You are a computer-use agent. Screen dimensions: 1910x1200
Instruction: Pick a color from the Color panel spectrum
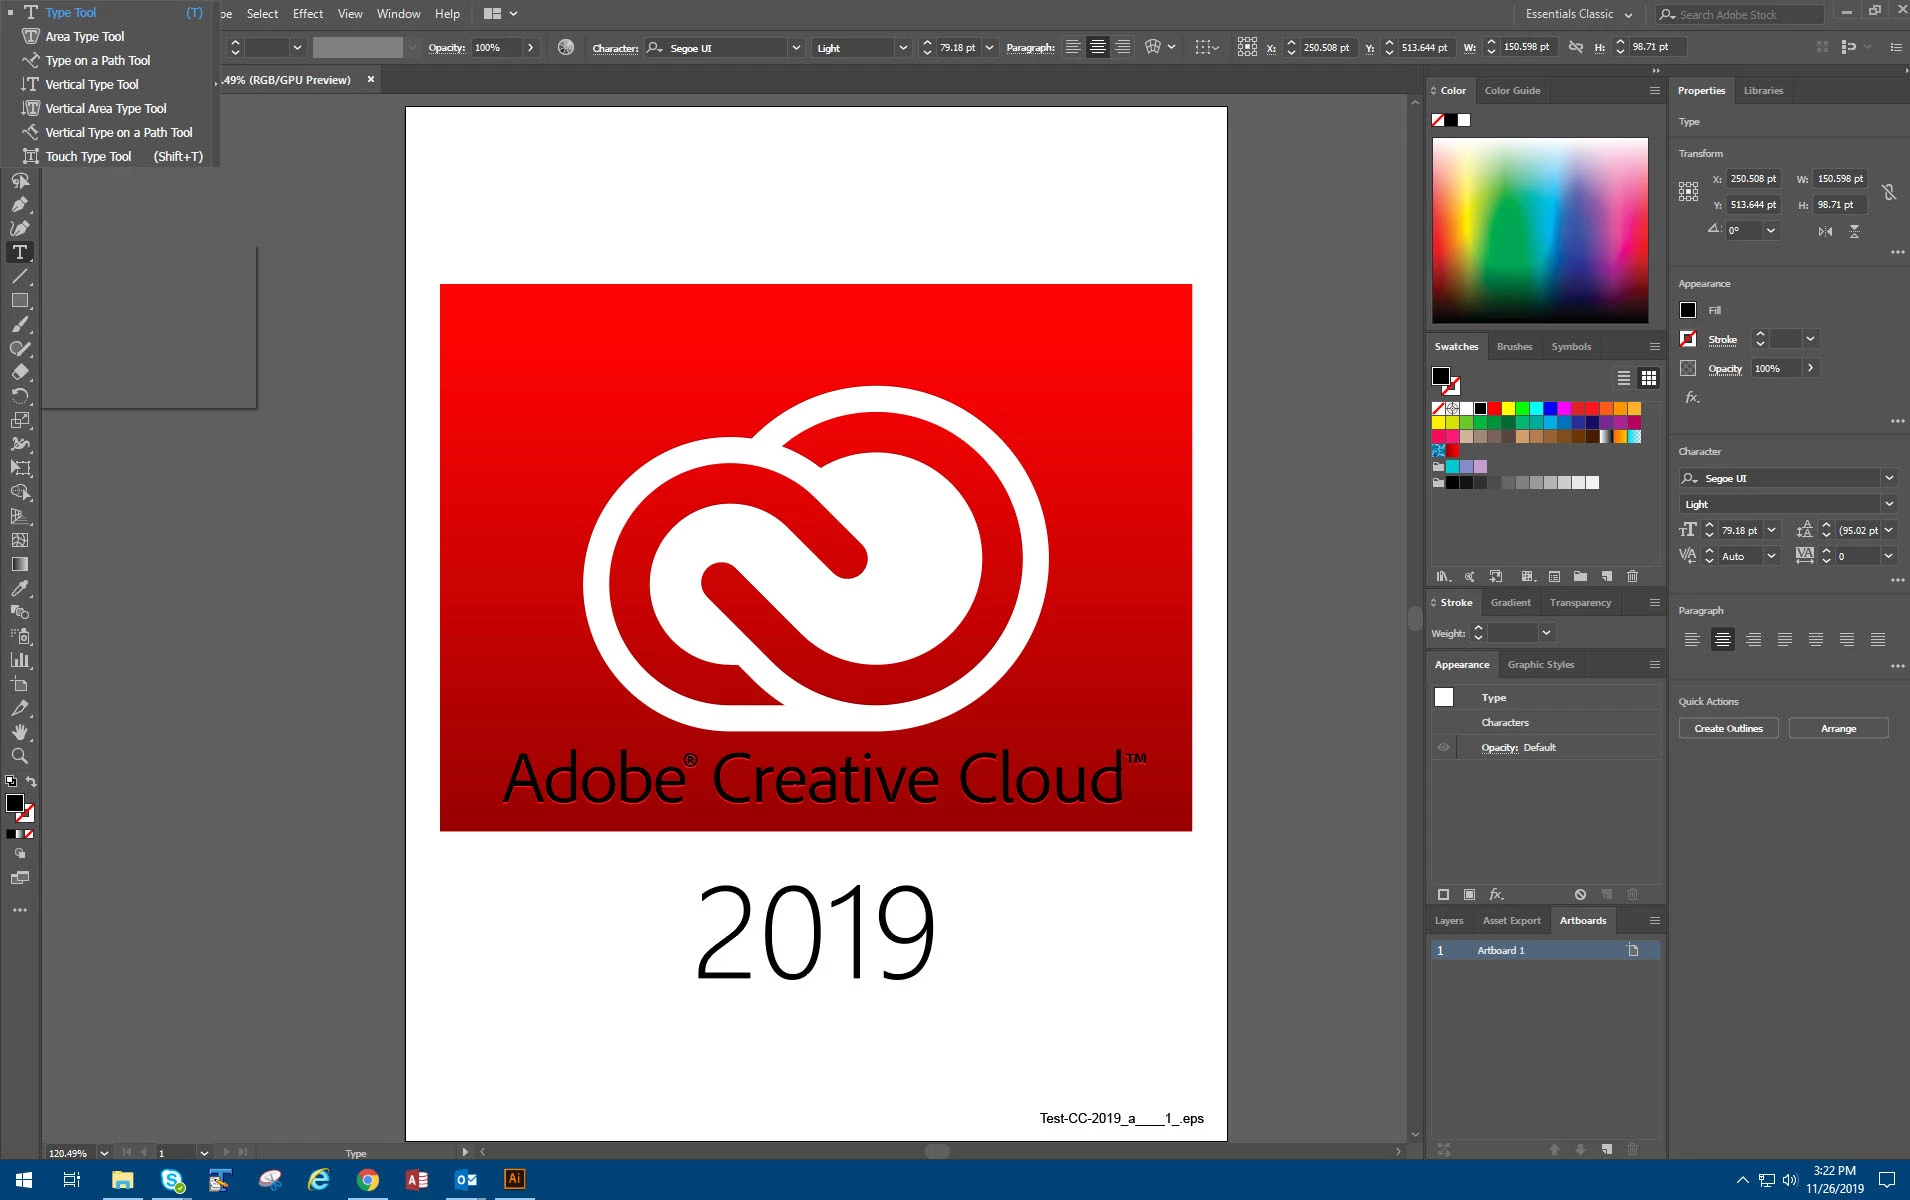pyautogui.click(x=1539, y=230)
